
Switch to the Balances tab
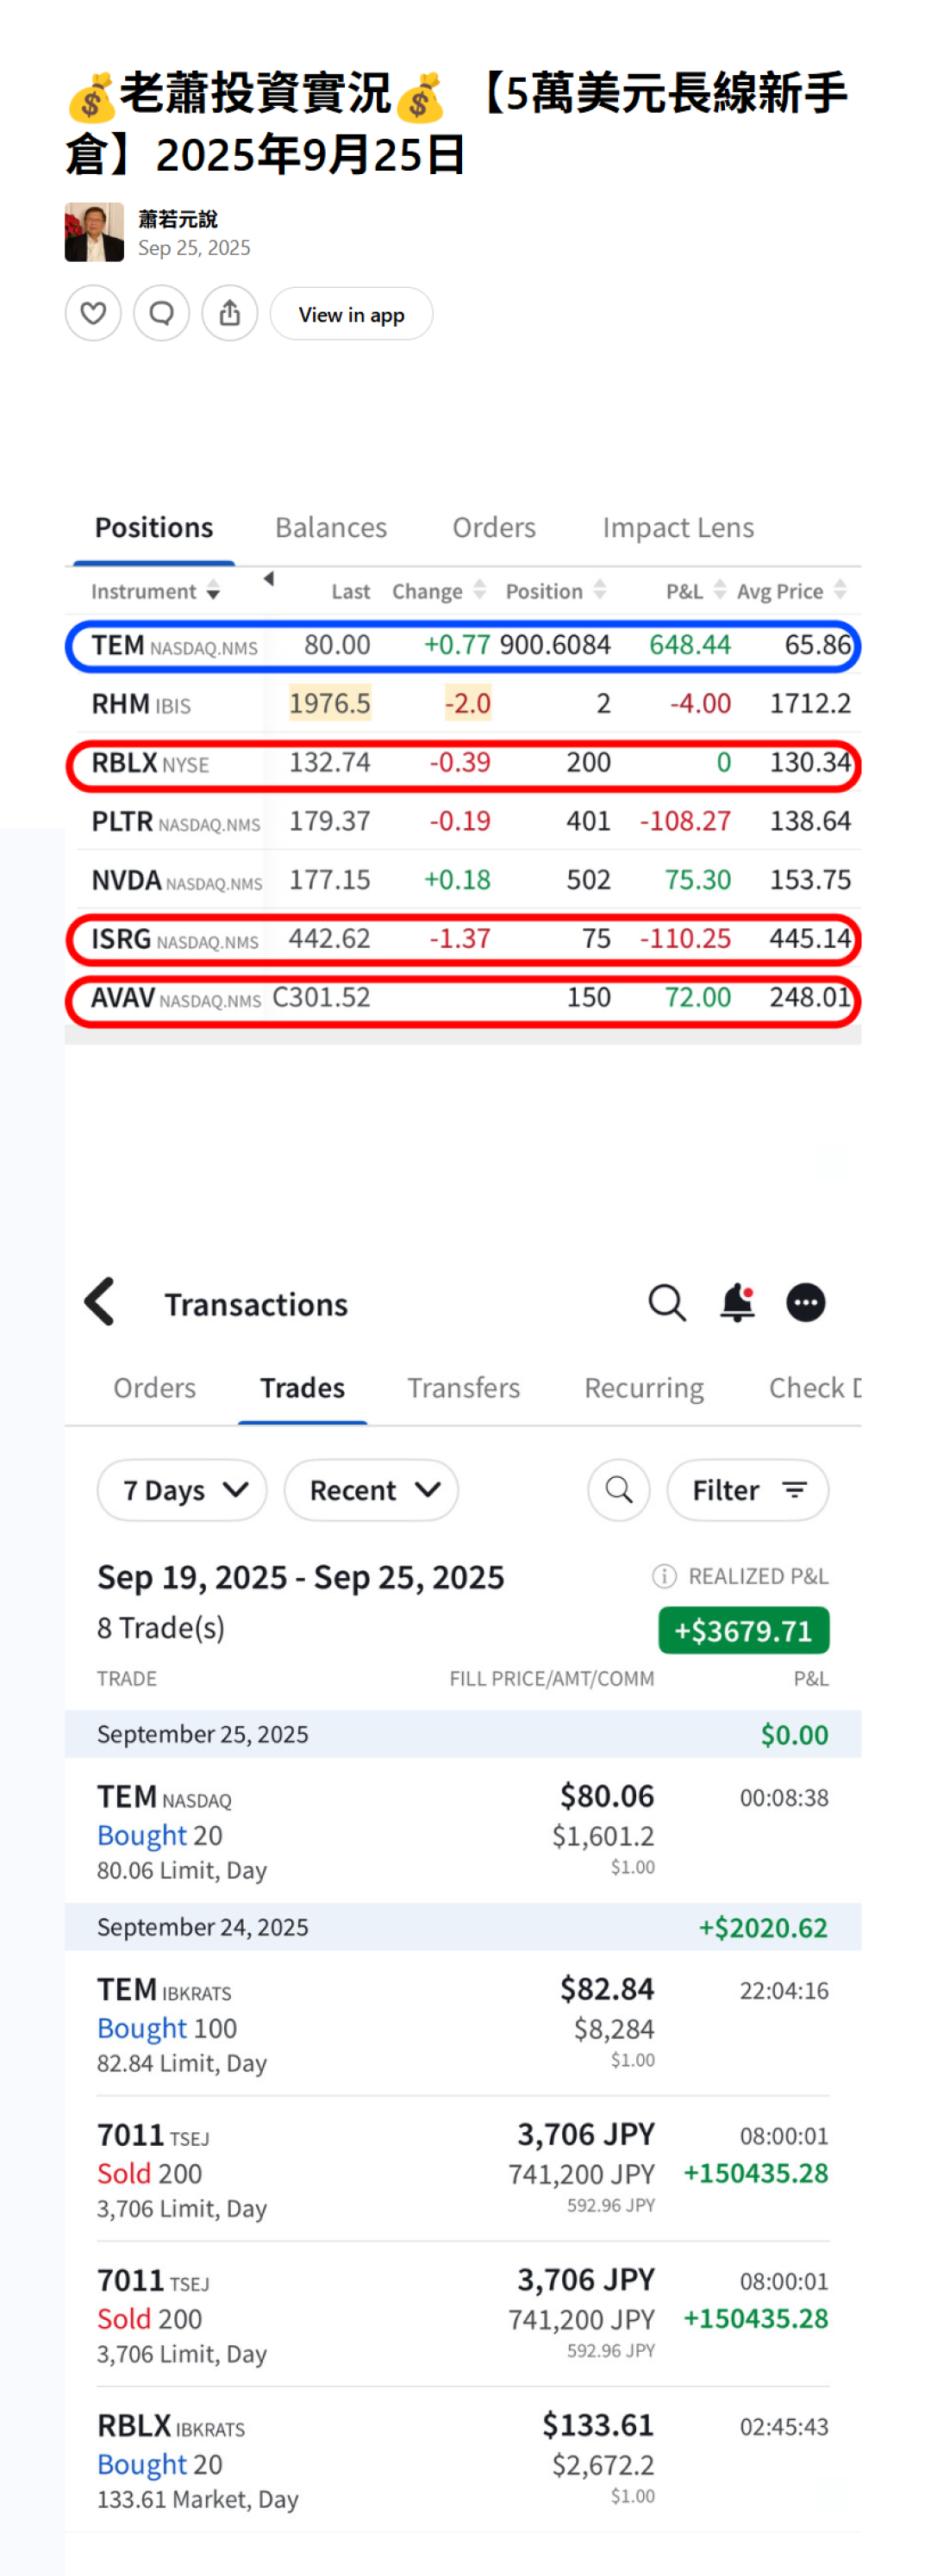click(331, 527)
